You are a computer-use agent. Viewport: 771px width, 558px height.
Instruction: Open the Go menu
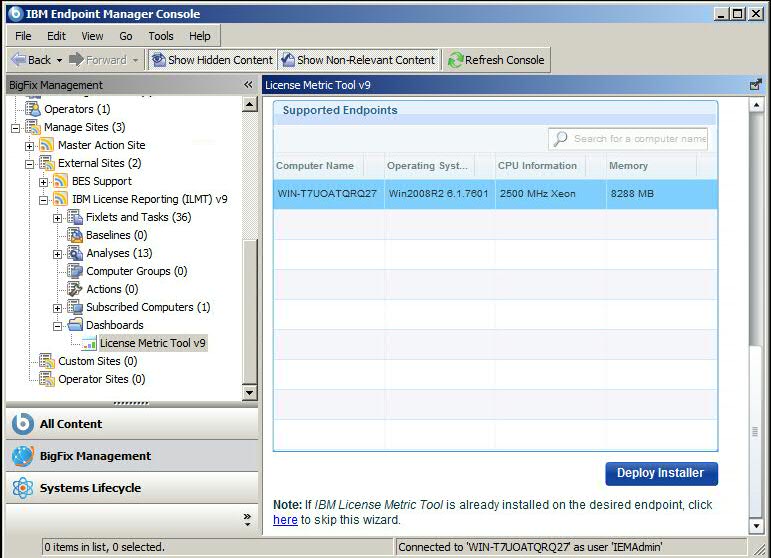(x=126, y=36)
